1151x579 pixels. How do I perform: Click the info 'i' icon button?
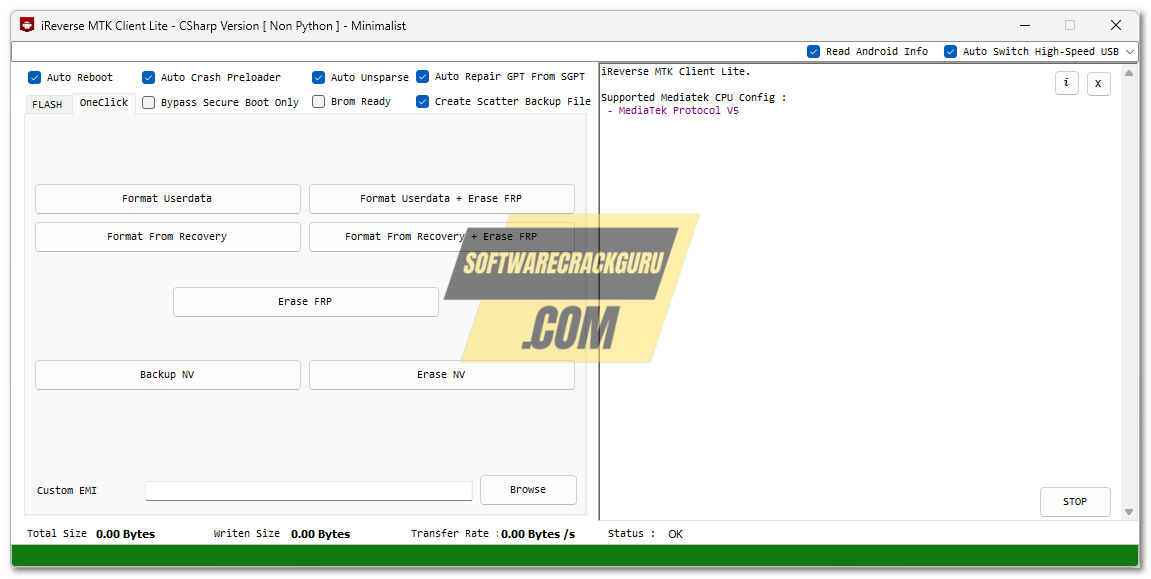click(1066, 83)
